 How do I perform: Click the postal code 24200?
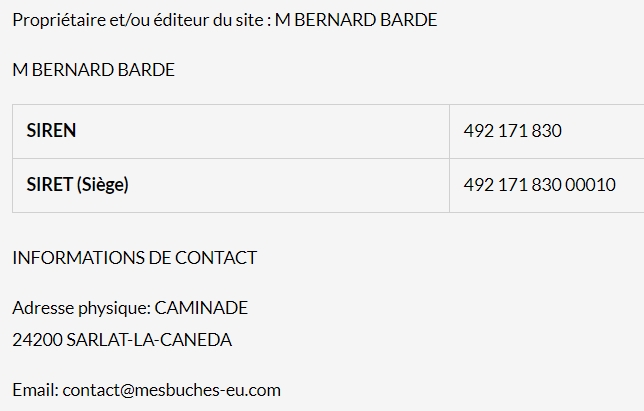point(37,340)
